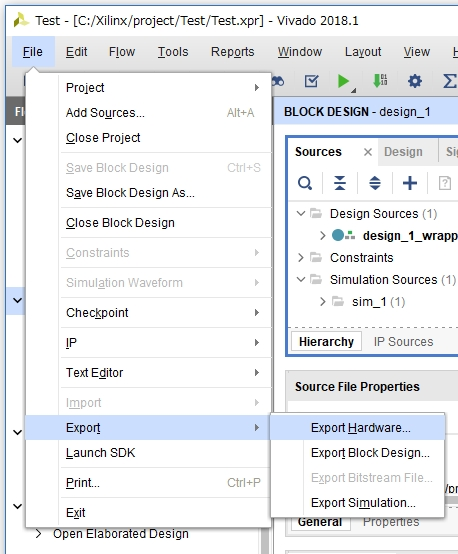Collapse the Design Sources folder
This screenshot has width=458, height=554.
pos(301,213)
